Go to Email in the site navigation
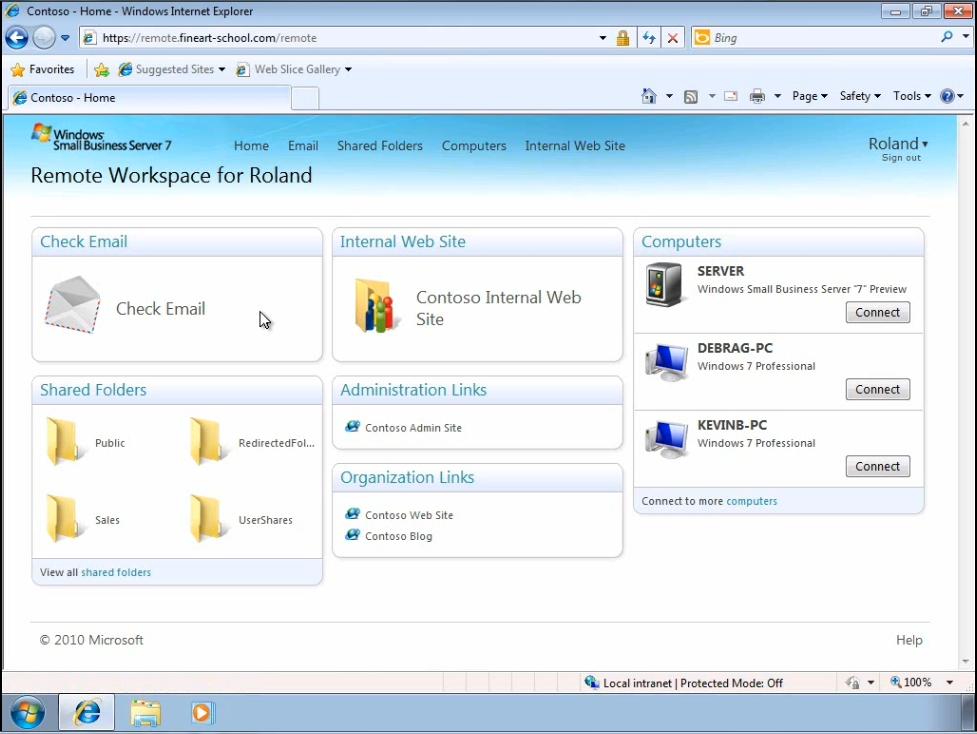The width and height of the screenshot is (977, 734). coord(303,146)
